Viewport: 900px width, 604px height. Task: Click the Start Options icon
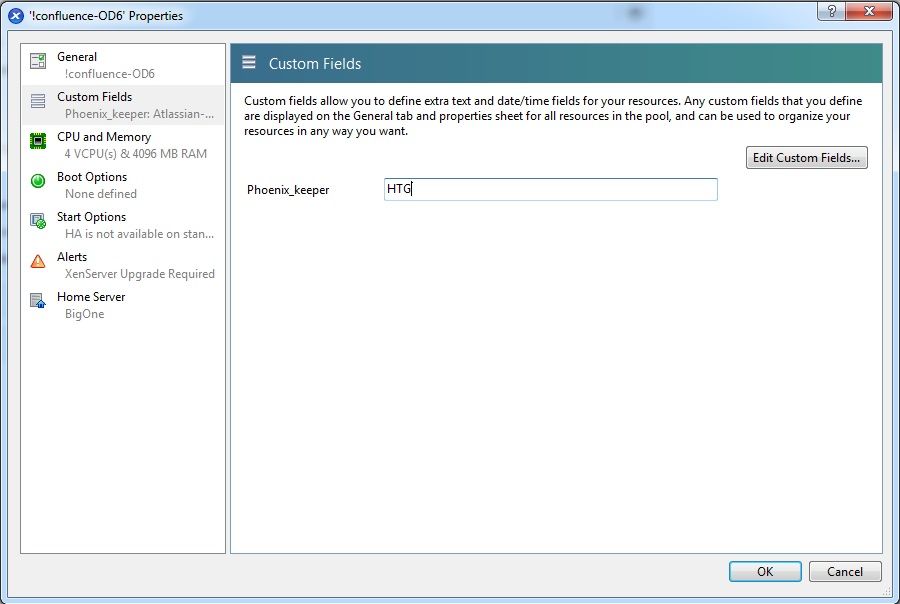(x=38, y=220)
